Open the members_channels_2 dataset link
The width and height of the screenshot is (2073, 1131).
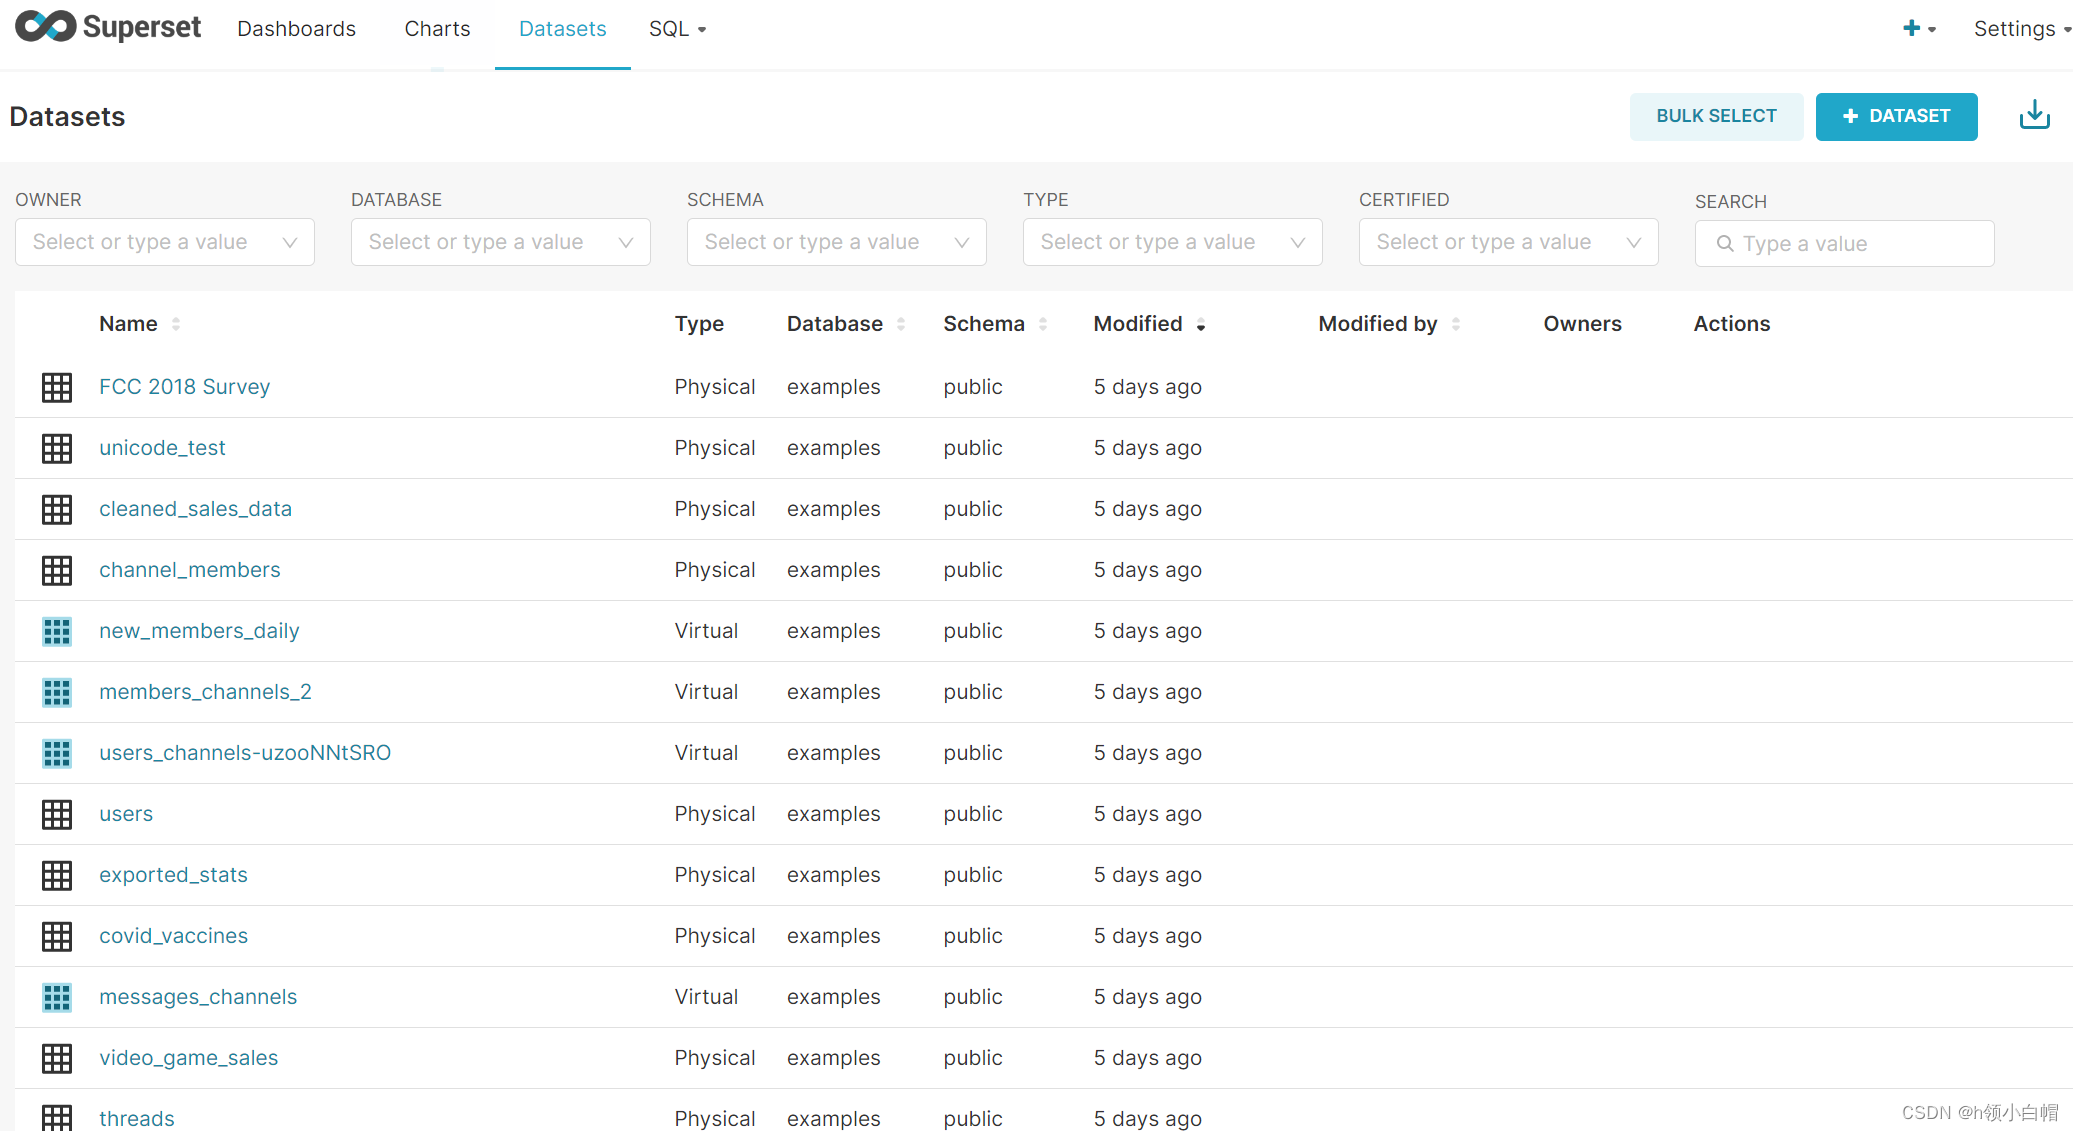205,692
